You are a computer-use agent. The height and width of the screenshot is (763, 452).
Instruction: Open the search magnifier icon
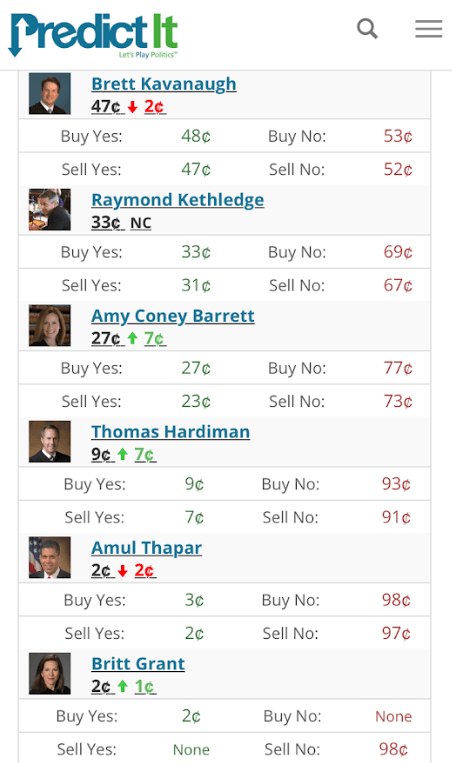[x=367, y=29]
